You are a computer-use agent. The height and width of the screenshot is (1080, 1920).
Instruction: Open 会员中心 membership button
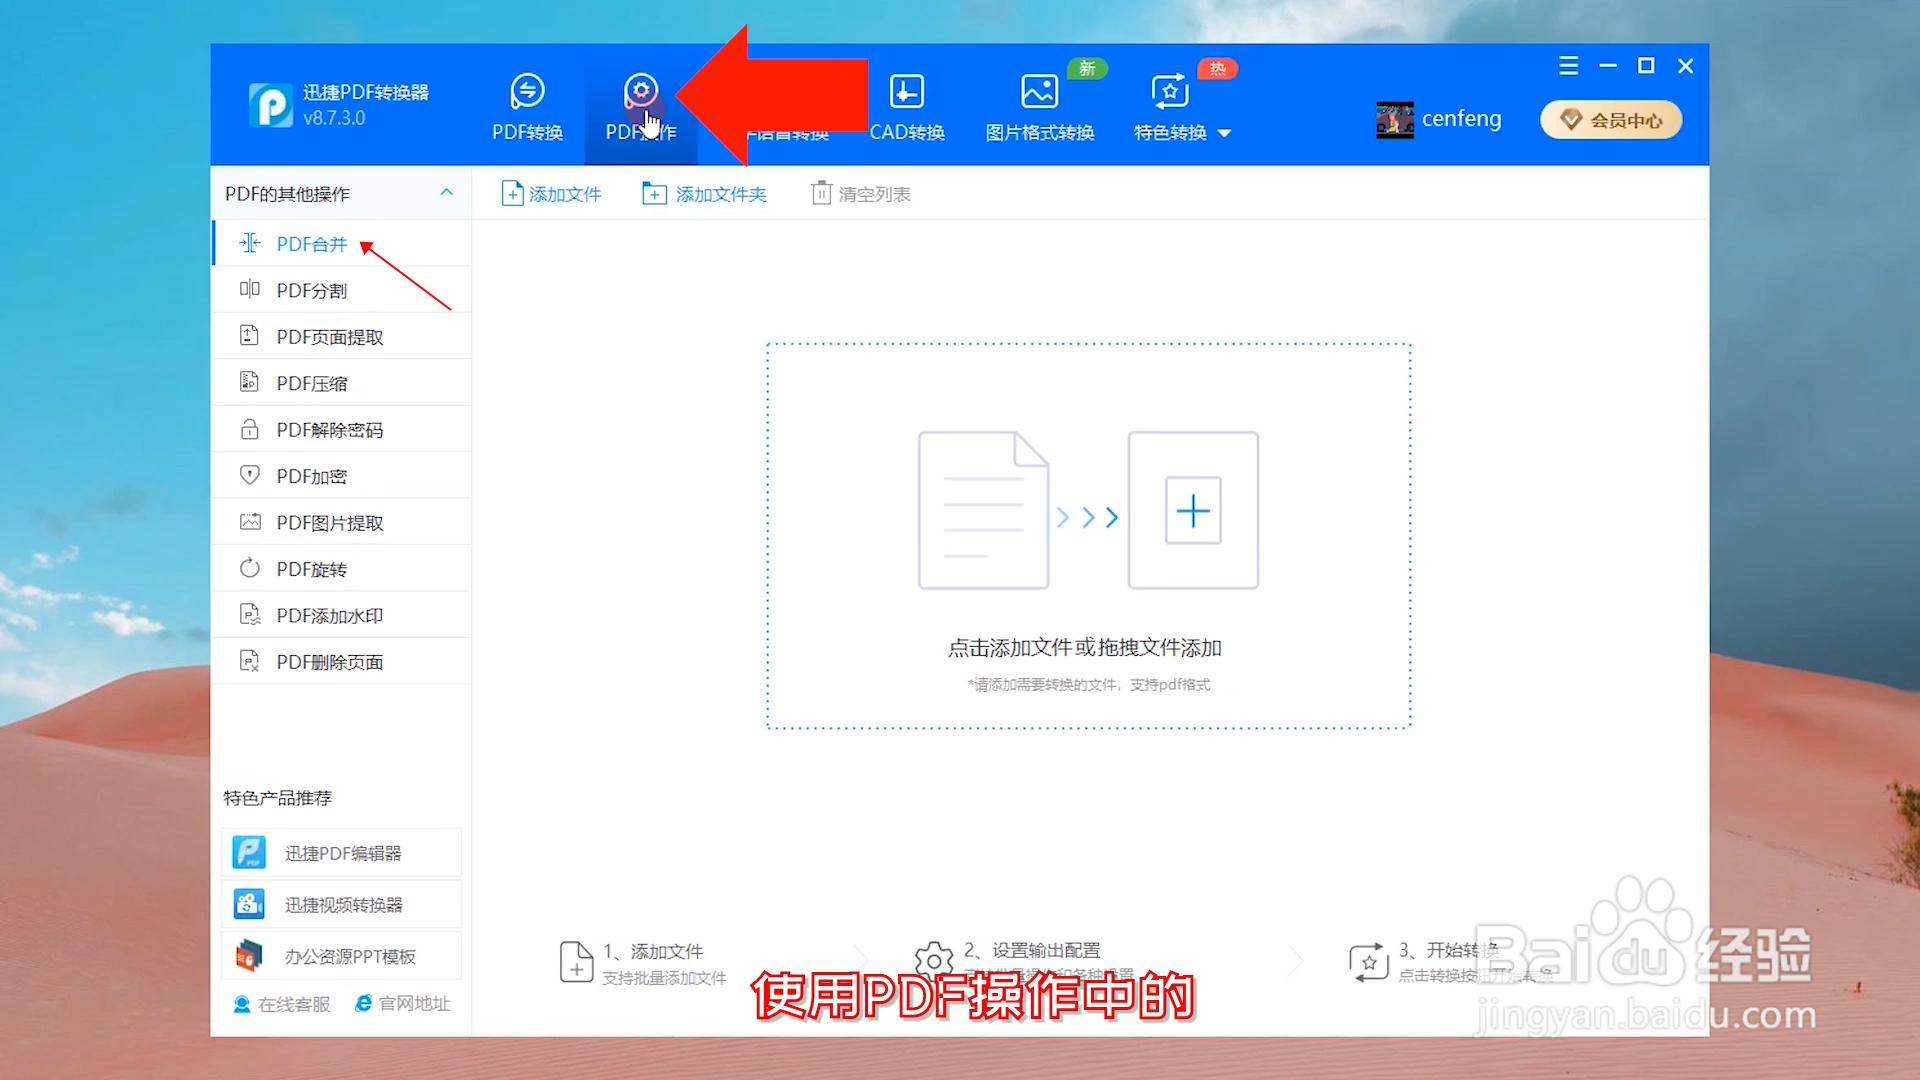(1610, 120)
